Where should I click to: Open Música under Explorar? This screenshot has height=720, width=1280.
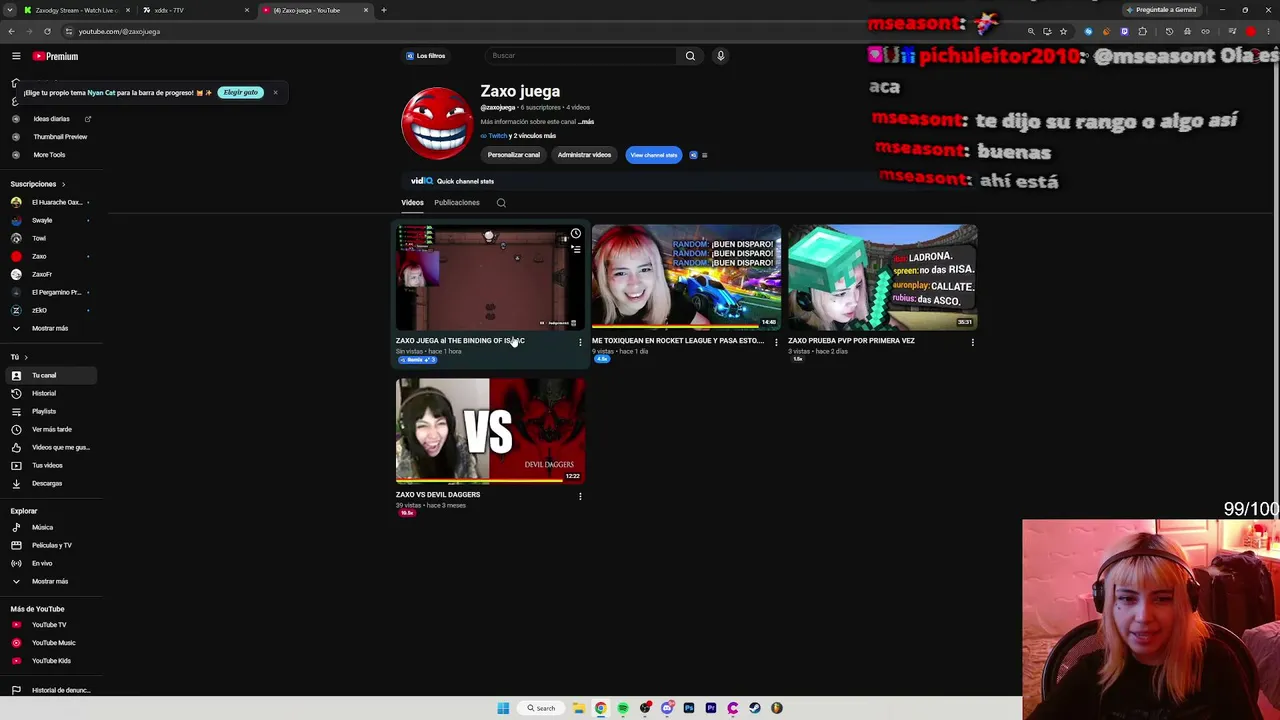[50, 527]
